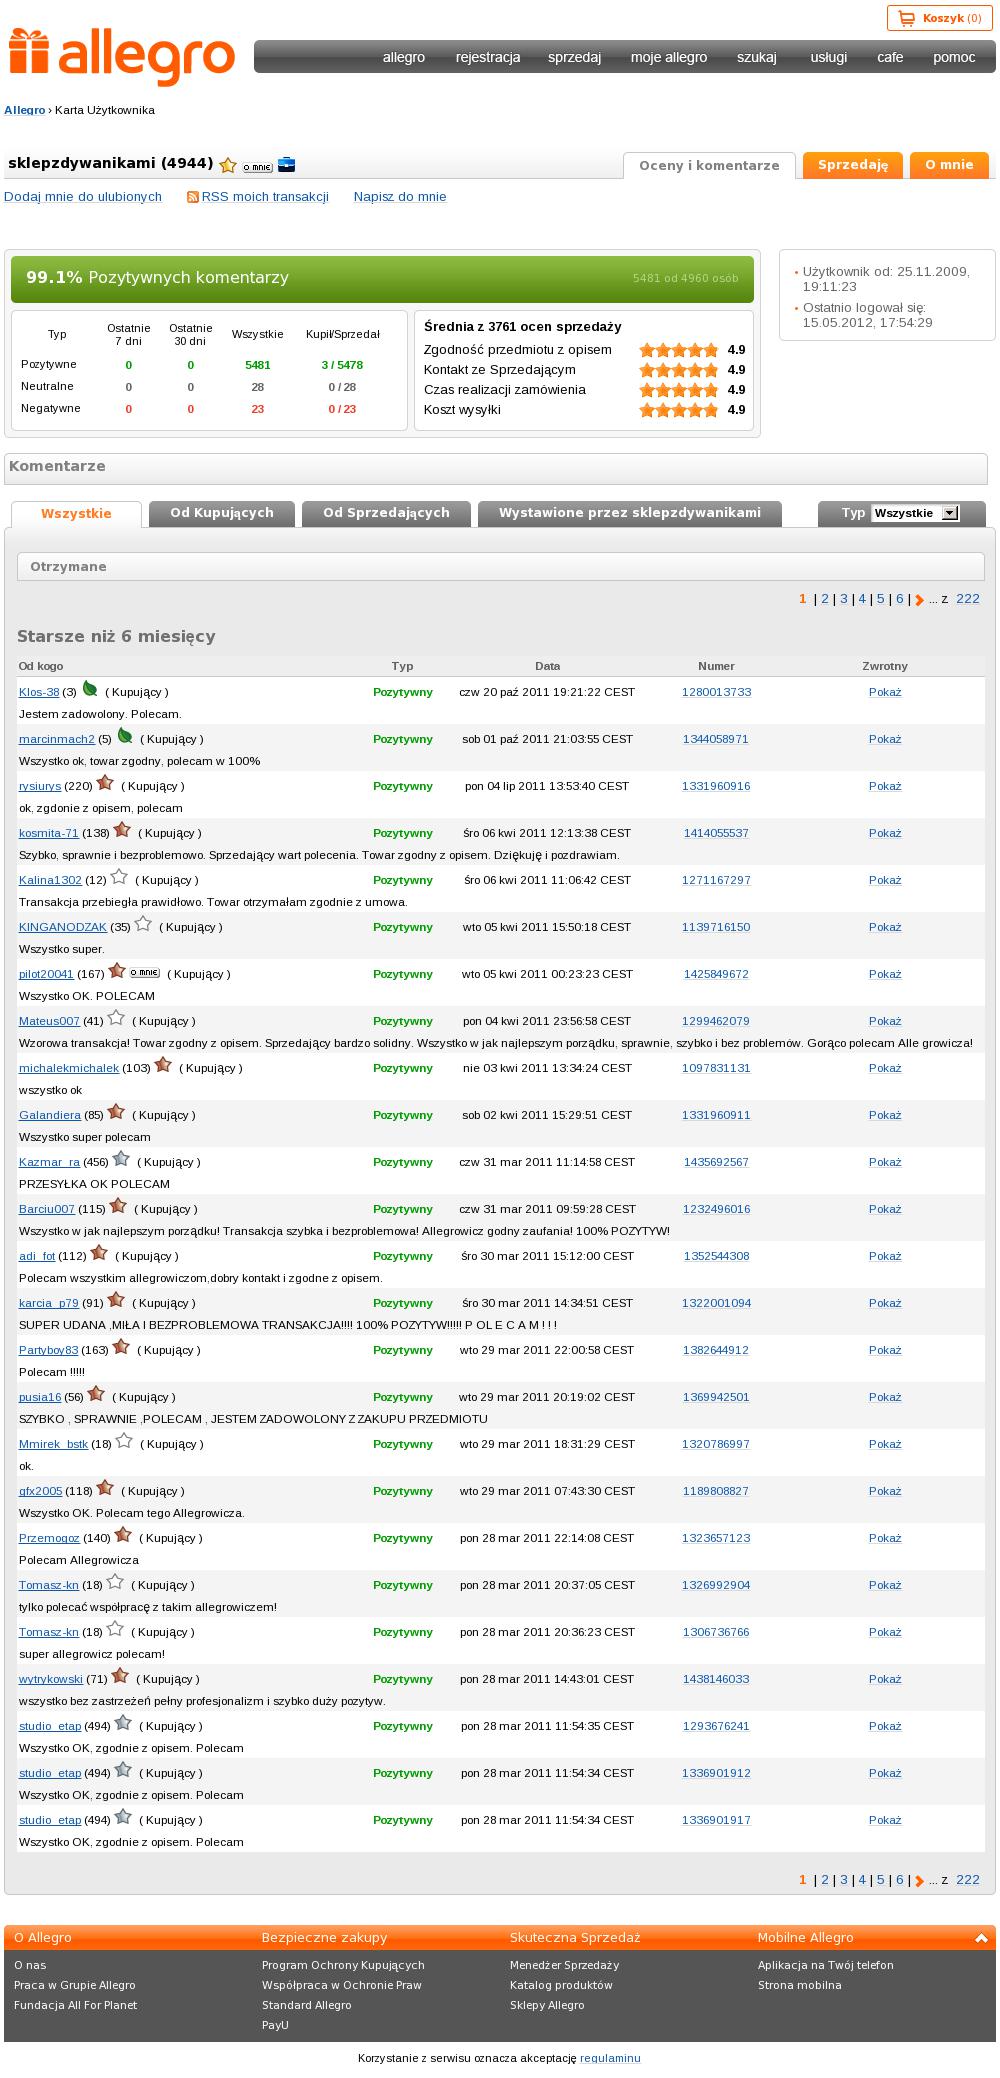Click the orange RSS feed icon
1000x2078 pixels.
[x=193, y=197]
